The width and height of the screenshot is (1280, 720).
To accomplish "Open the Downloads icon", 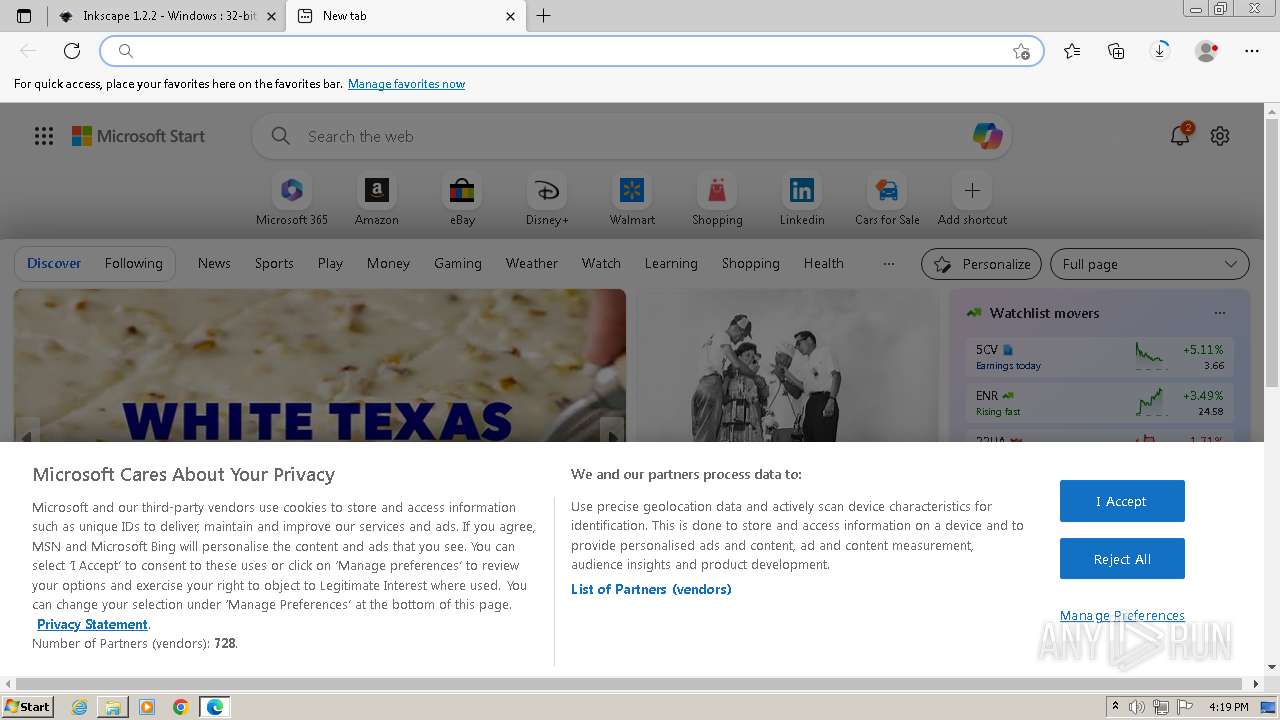I will click(x=1160, y=51).
